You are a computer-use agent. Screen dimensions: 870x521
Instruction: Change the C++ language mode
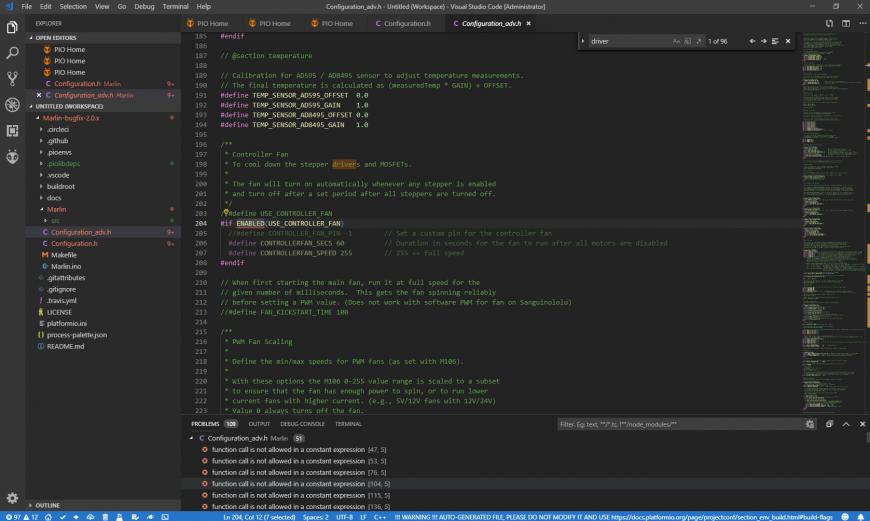click(380, 517)
